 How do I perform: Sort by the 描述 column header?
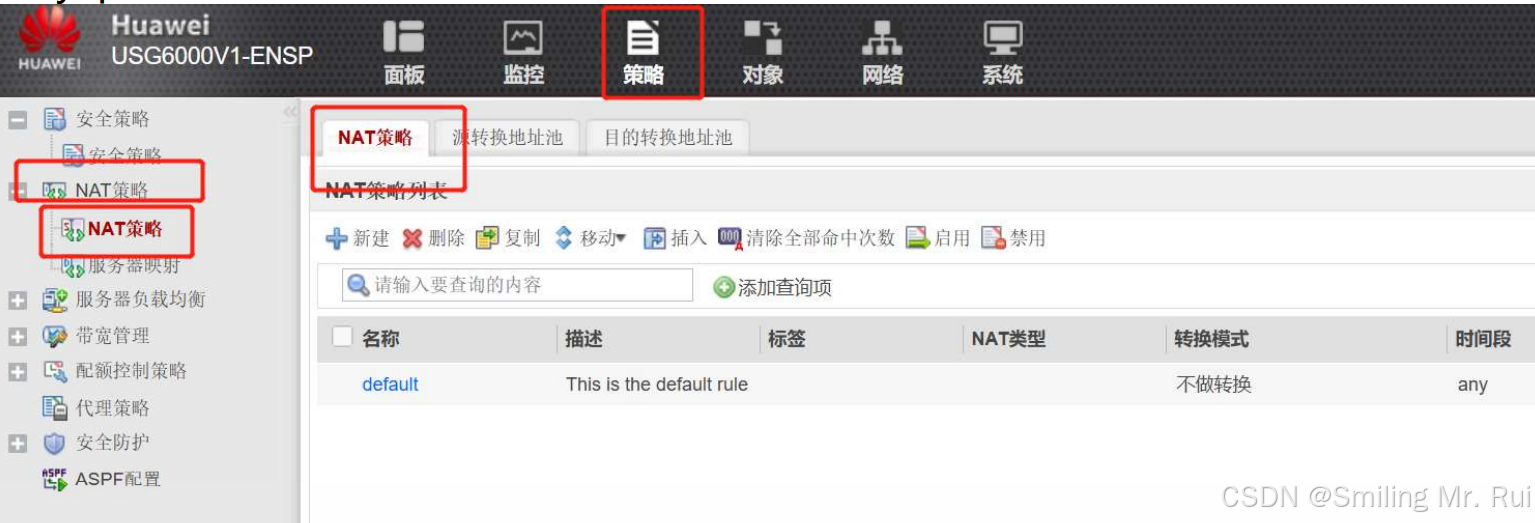click(x=584, y=339)
